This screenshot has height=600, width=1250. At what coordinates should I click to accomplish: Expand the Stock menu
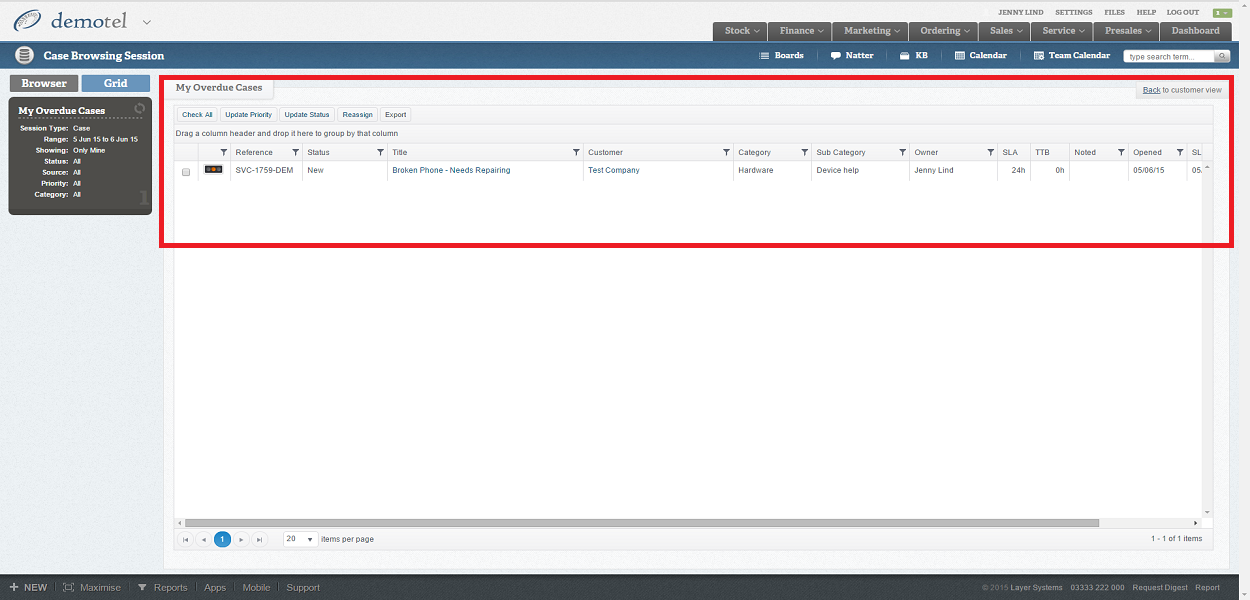(740, 31)
